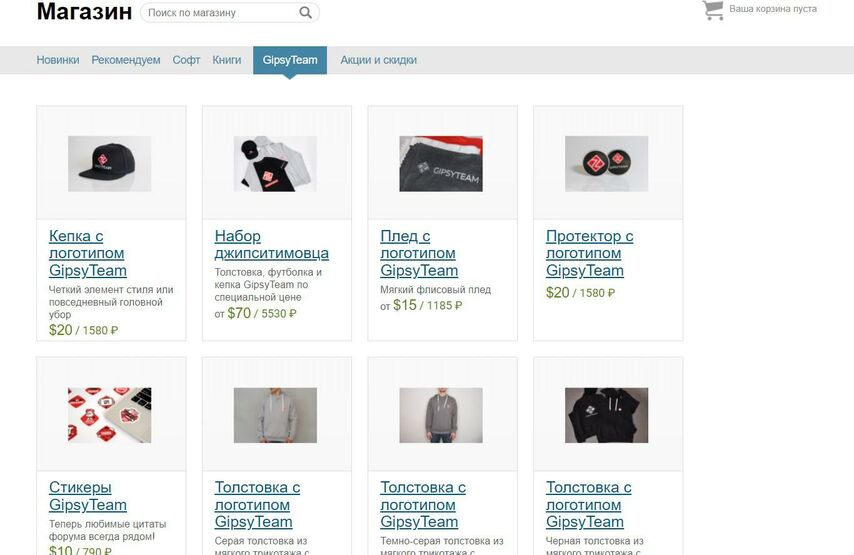Focus the store search field
The height and width of the screenshot is (555, 854).
point(230,13)
